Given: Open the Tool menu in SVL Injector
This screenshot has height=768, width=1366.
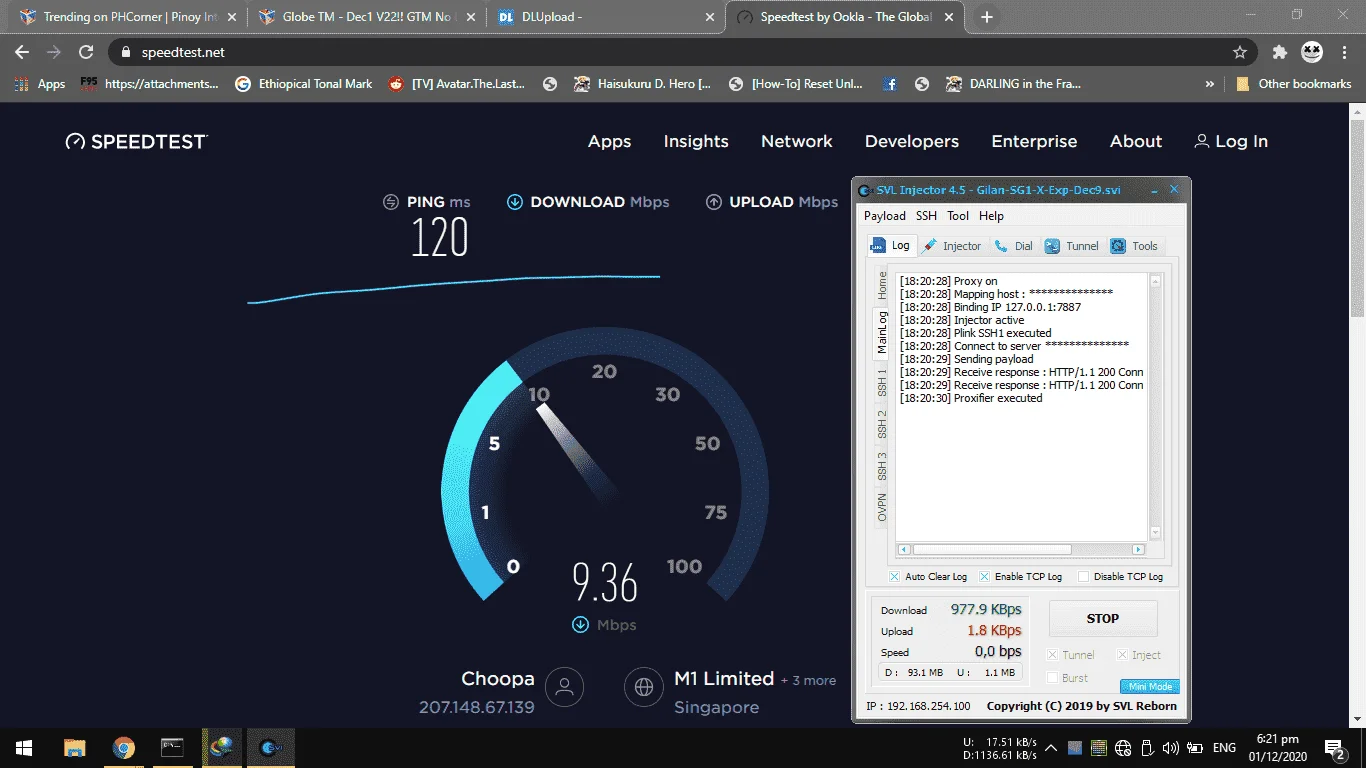Looking at the screenshot, I should pos(958,216).
